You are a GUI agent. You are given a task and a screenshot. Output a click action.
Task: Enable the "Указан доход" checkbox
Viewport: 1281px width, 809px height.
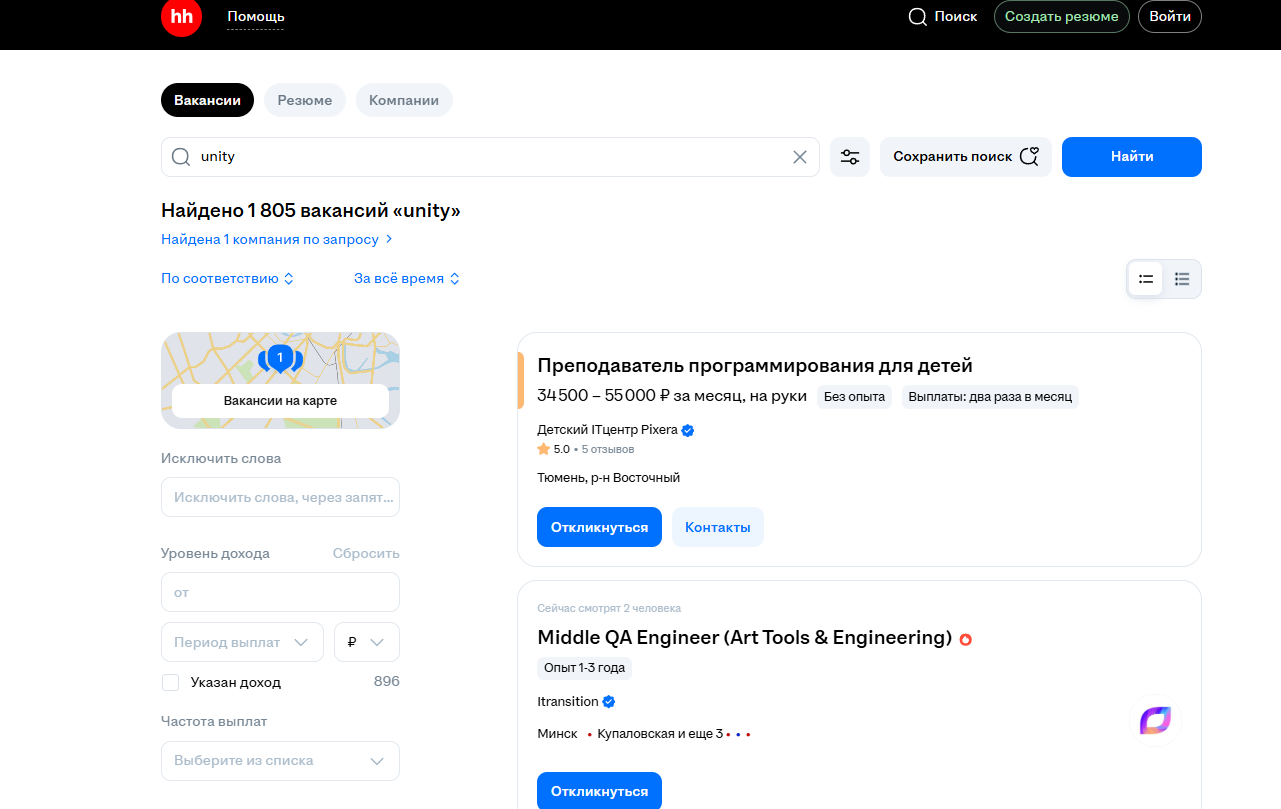pos(171,682)
